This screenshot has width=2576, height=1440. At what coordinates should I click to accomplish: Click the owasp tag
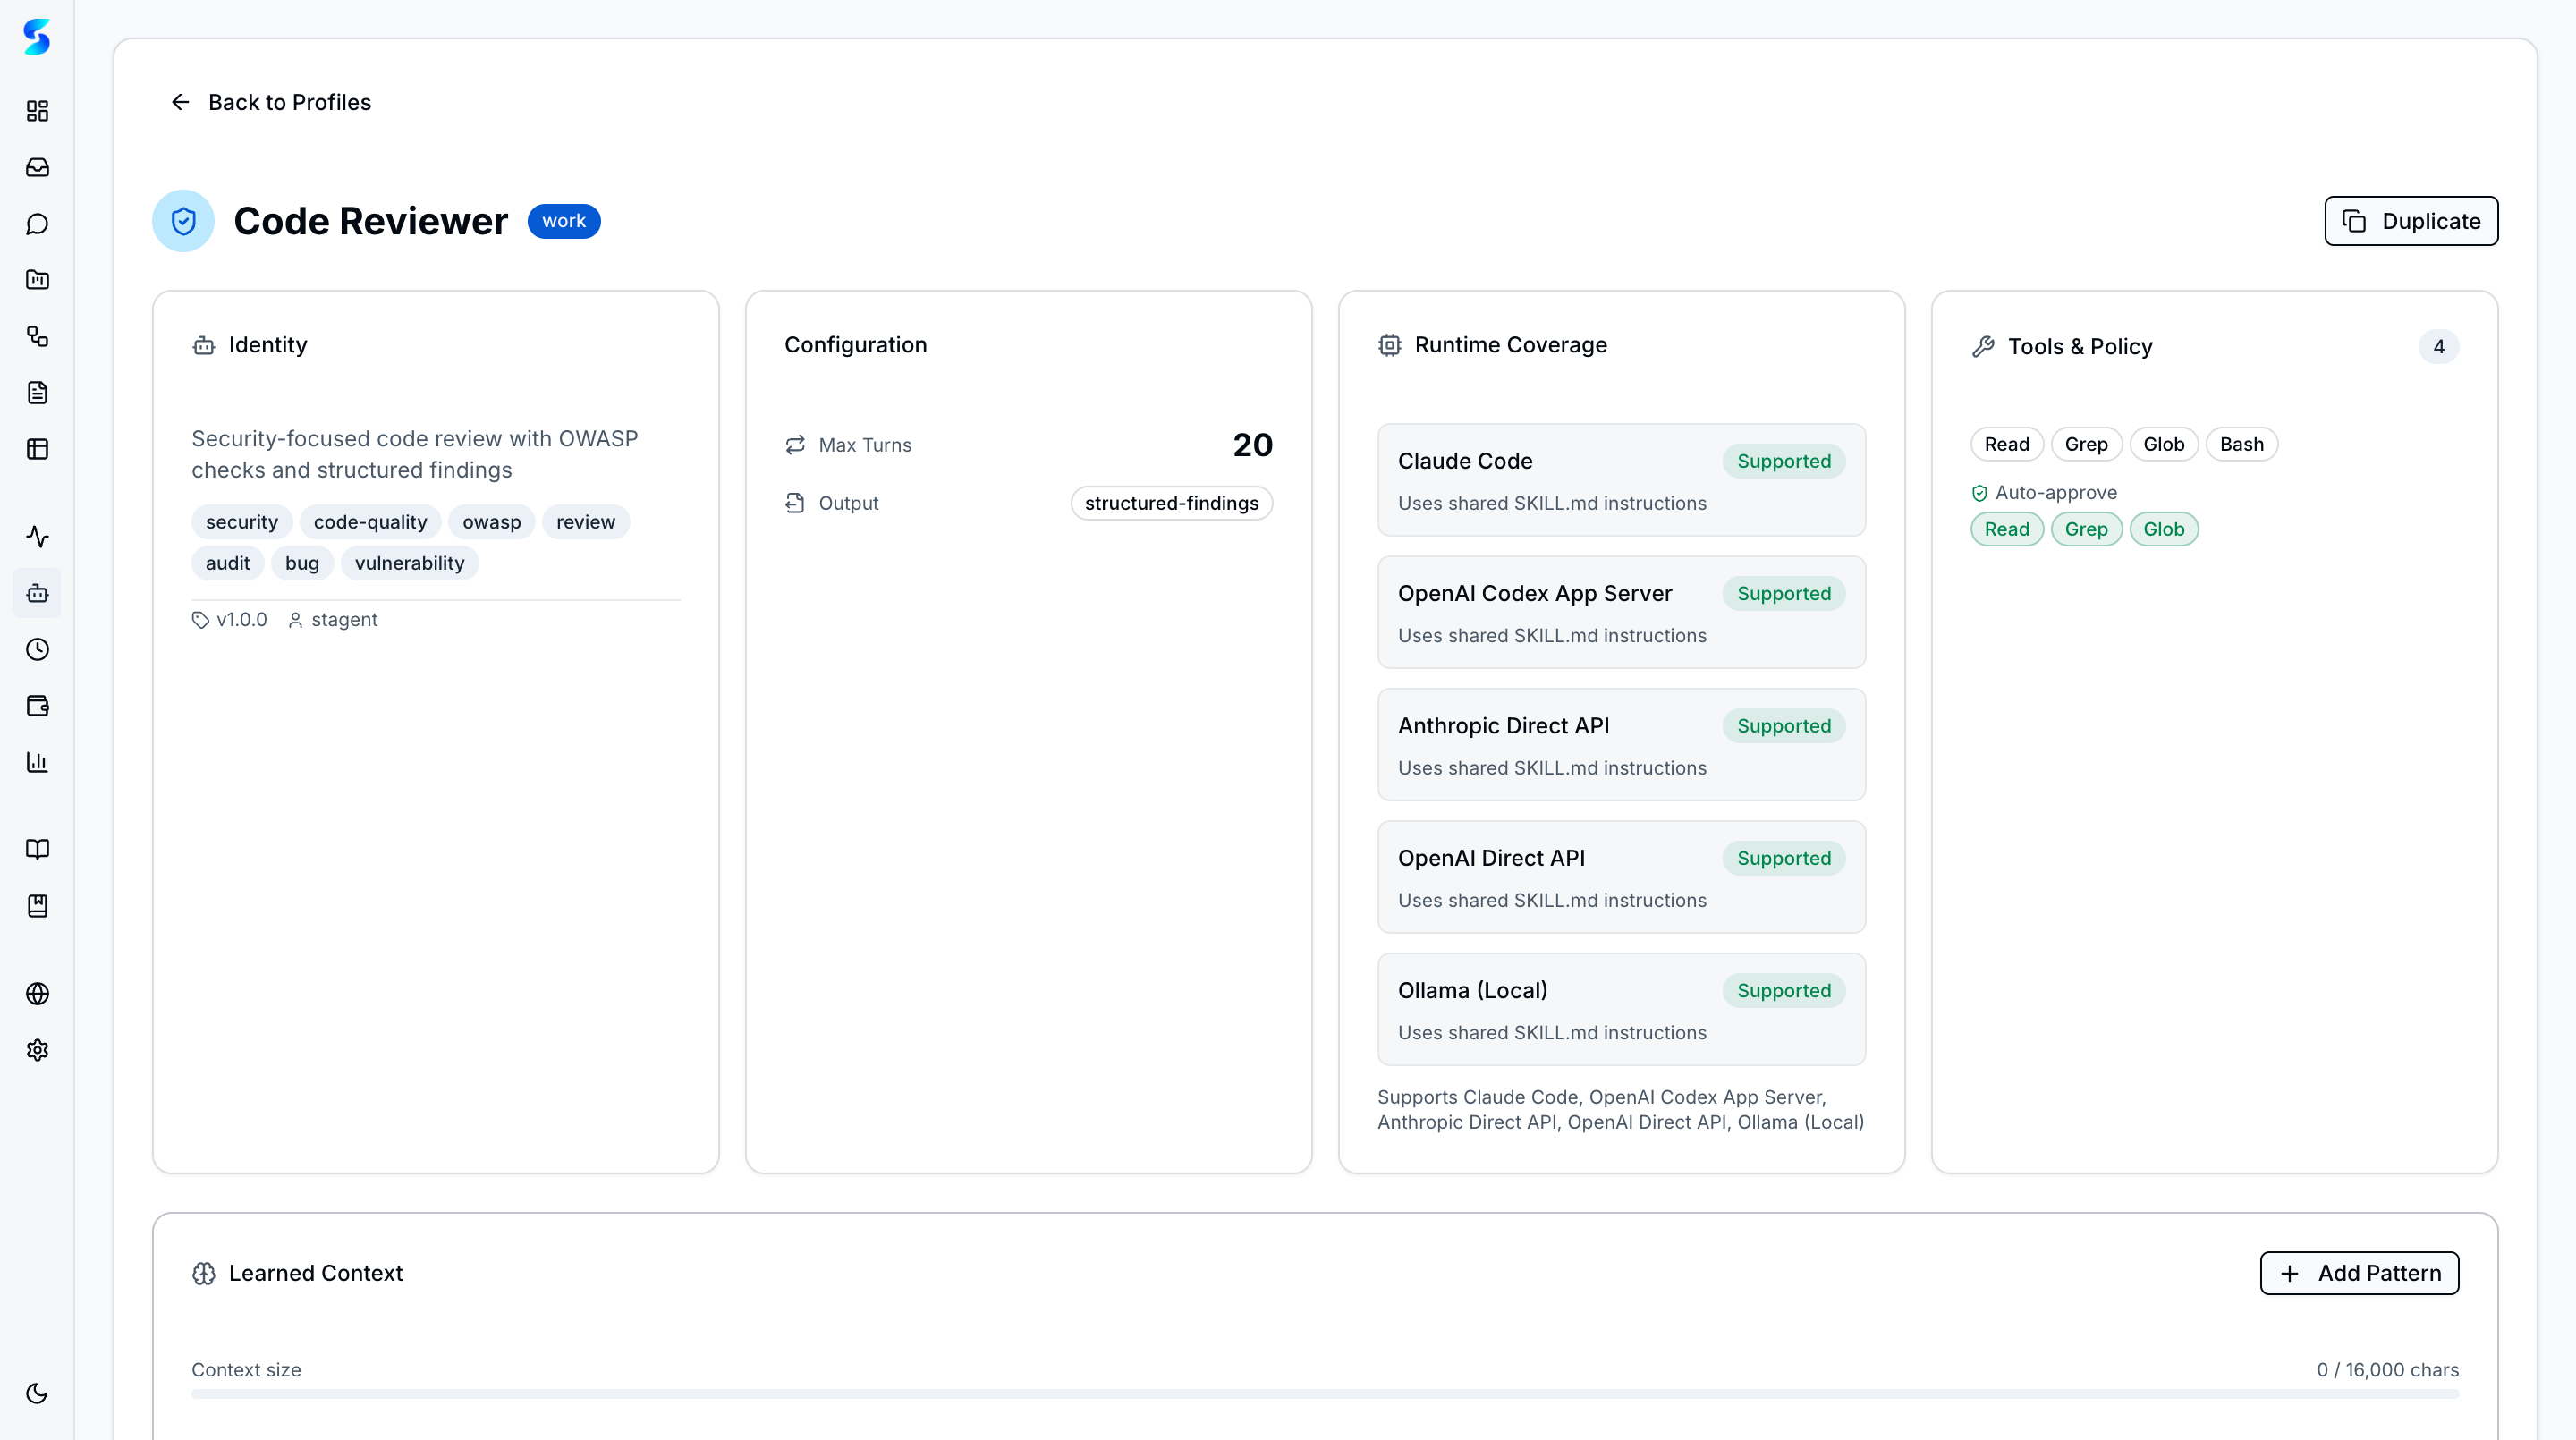pyautogui.click(x=491, y=522)
